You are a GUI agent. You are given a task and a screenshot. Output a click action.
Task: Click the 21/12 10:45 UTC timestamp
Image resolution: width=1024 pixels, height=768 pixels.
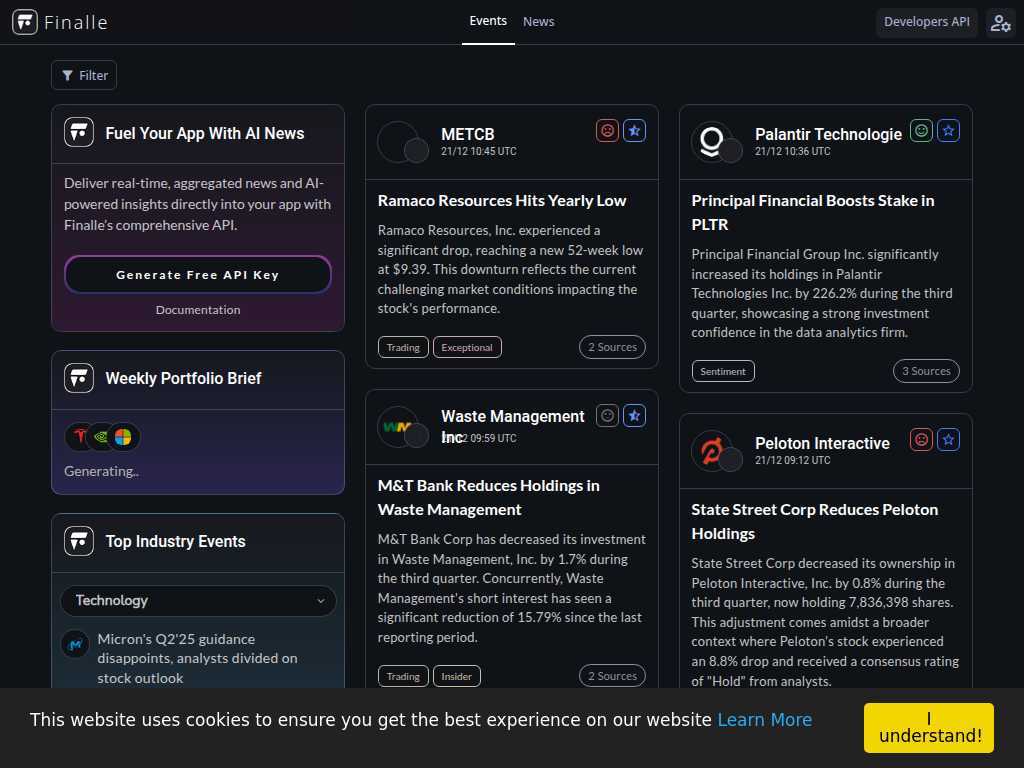click(x=479, y=151)
